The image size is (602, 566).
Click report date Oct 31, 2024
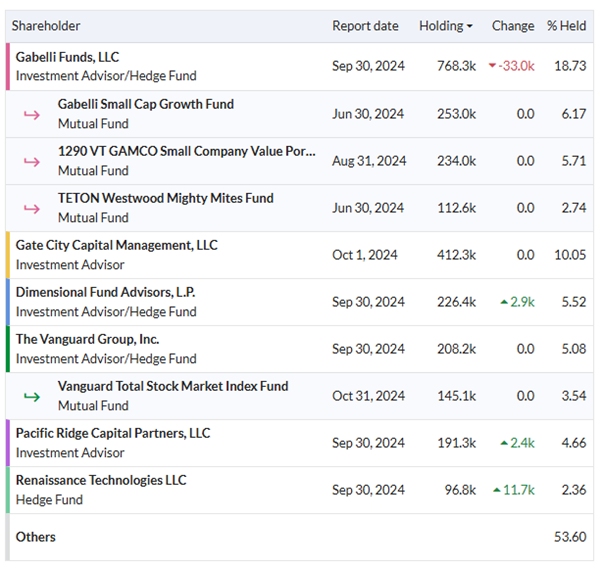click(x=368, y=396)
